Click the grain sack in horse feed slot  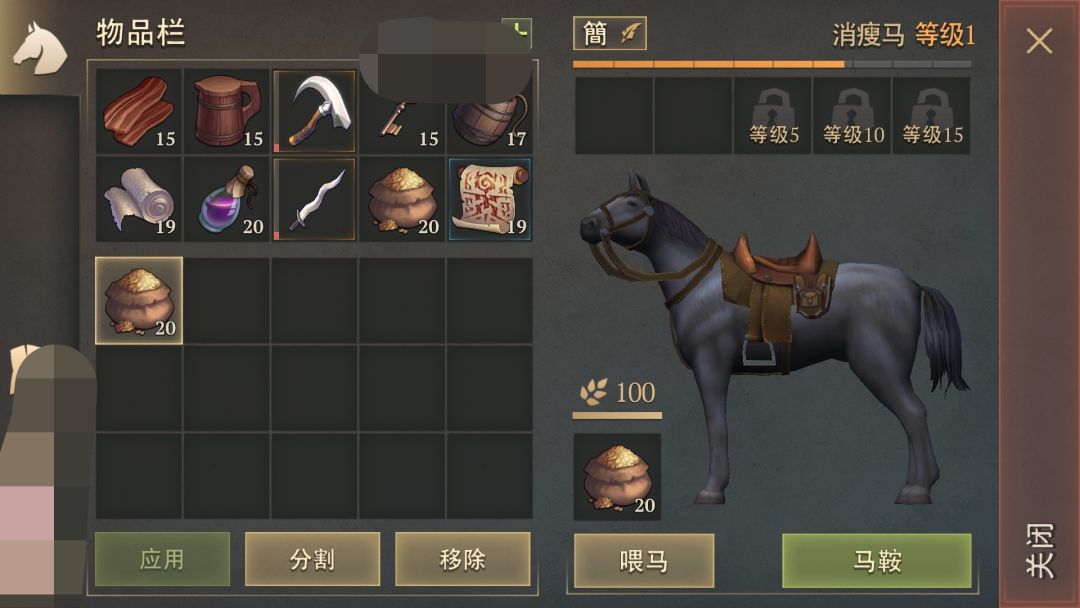[x=617, y=476]
